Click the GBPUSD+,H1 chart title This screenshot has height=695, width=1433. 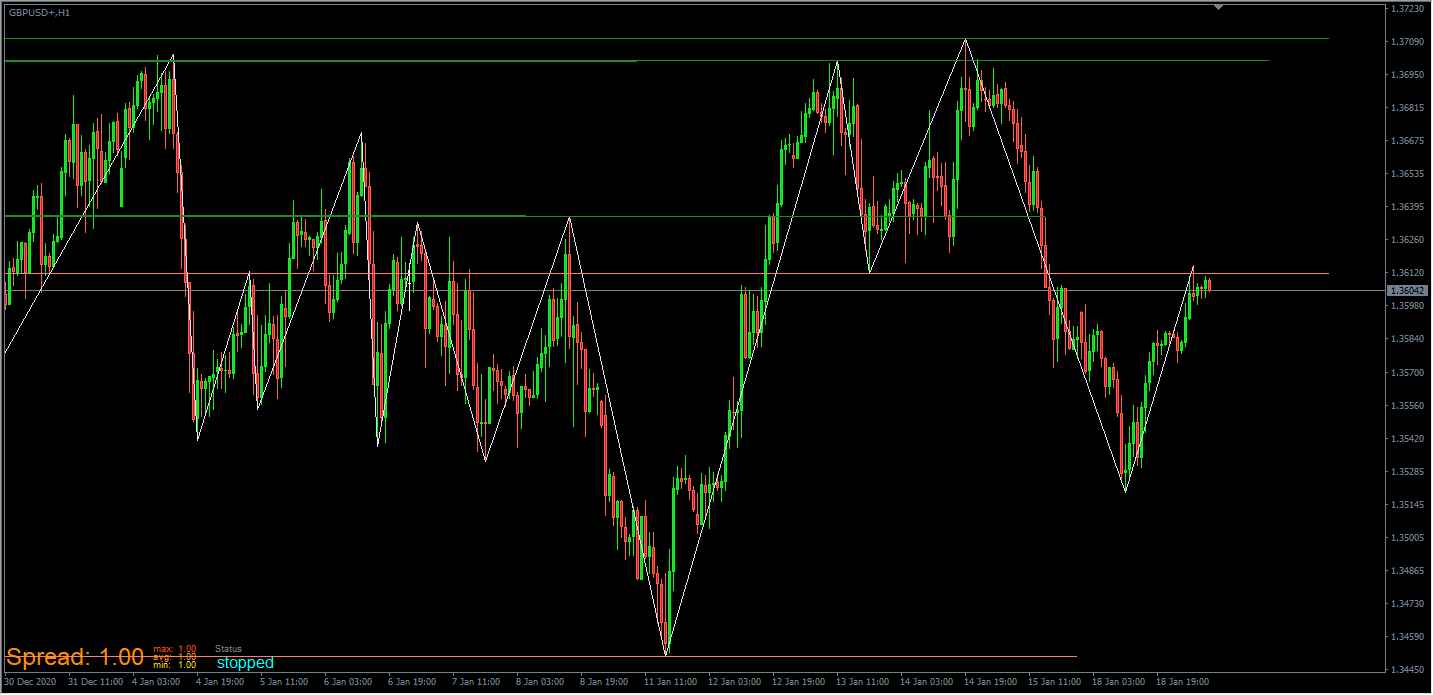click(x=40, y=12)
